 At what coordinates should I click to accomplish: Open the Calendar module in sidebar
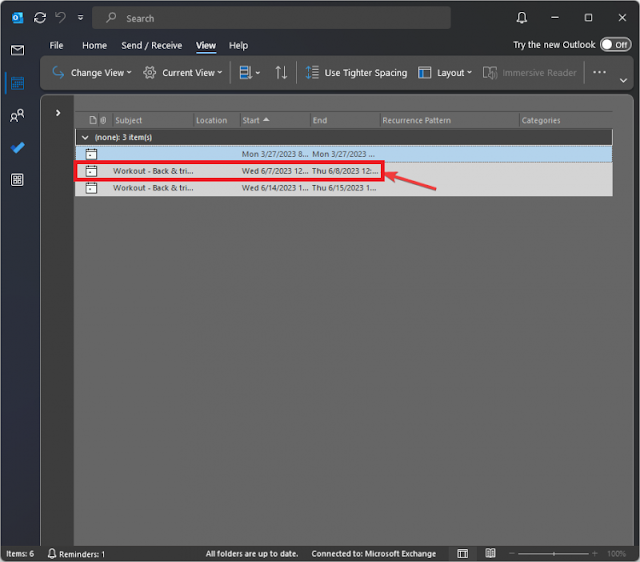coord(17,83)
